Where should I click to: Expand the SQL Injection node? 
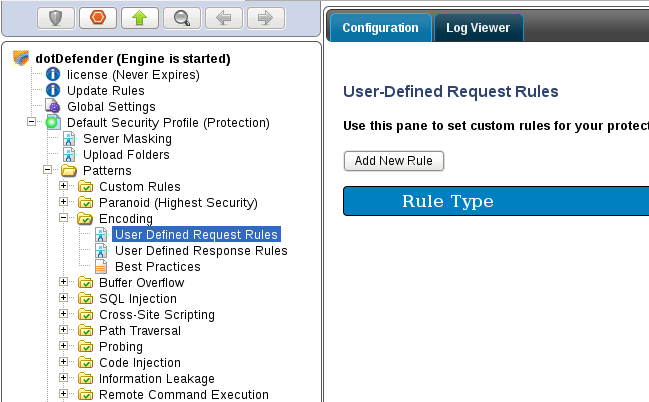point(63,298)
